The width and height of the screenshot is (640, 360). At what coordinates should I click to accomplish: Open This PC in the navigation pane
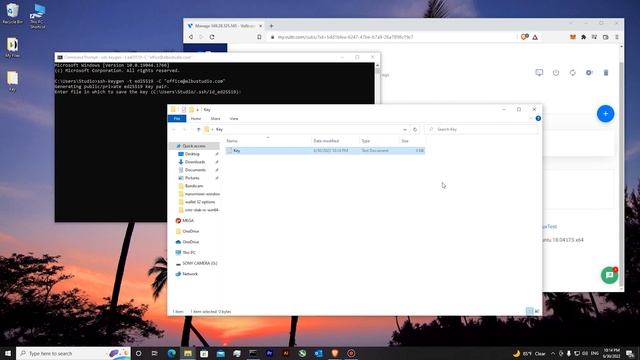tap(189, 253)
